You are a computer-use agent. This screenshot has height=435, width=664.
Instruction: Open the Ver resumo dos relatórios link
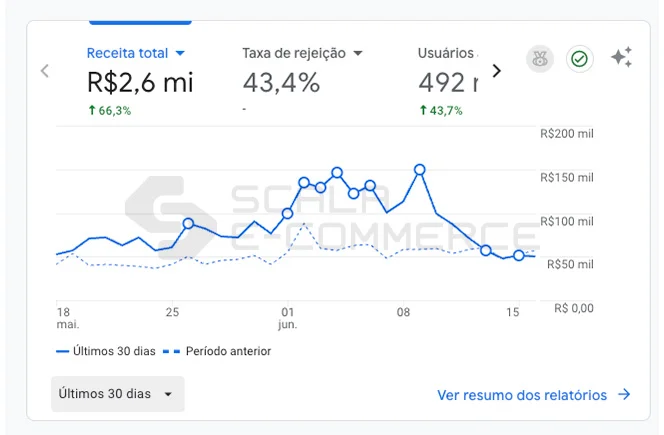point(522,395)
